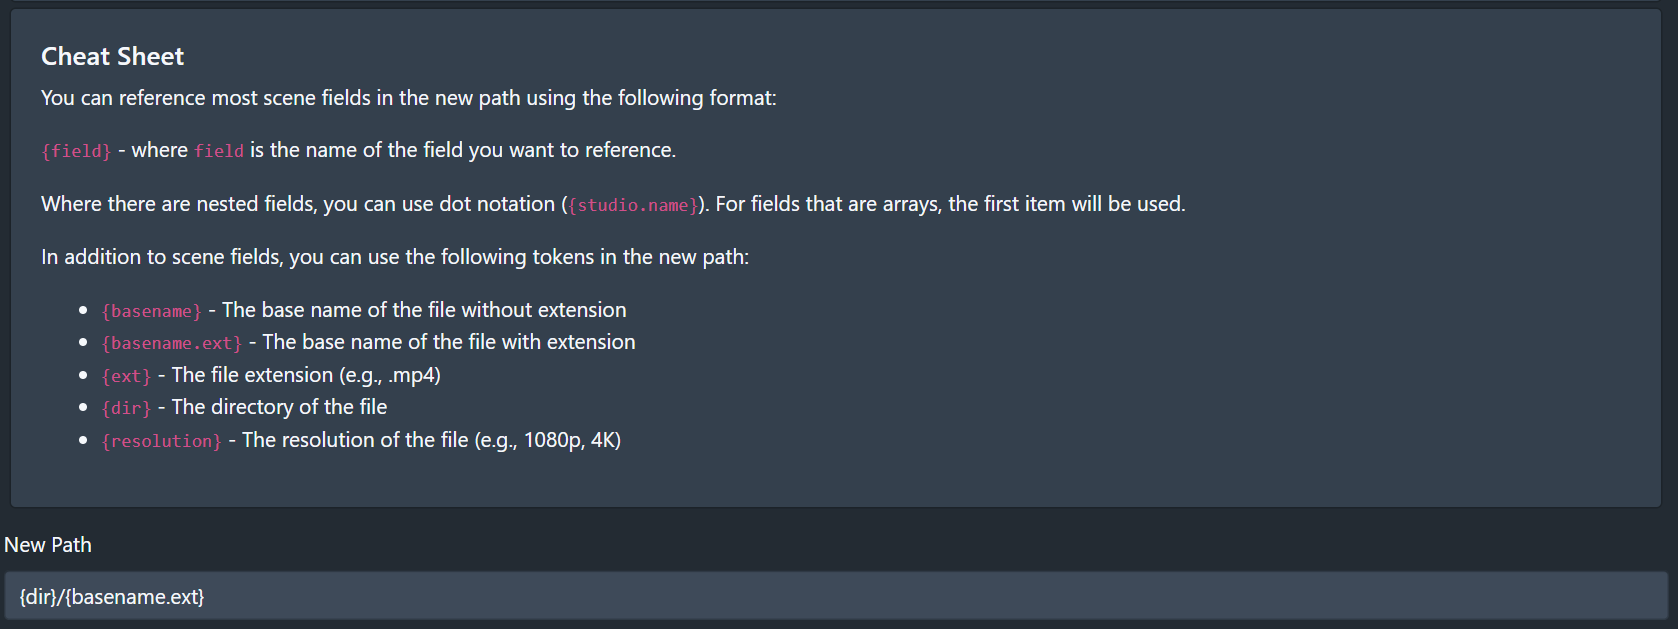Click the {ext} token in list
Image resolution: width=1678 pixels, height=629 pixels.
point(126,376)
